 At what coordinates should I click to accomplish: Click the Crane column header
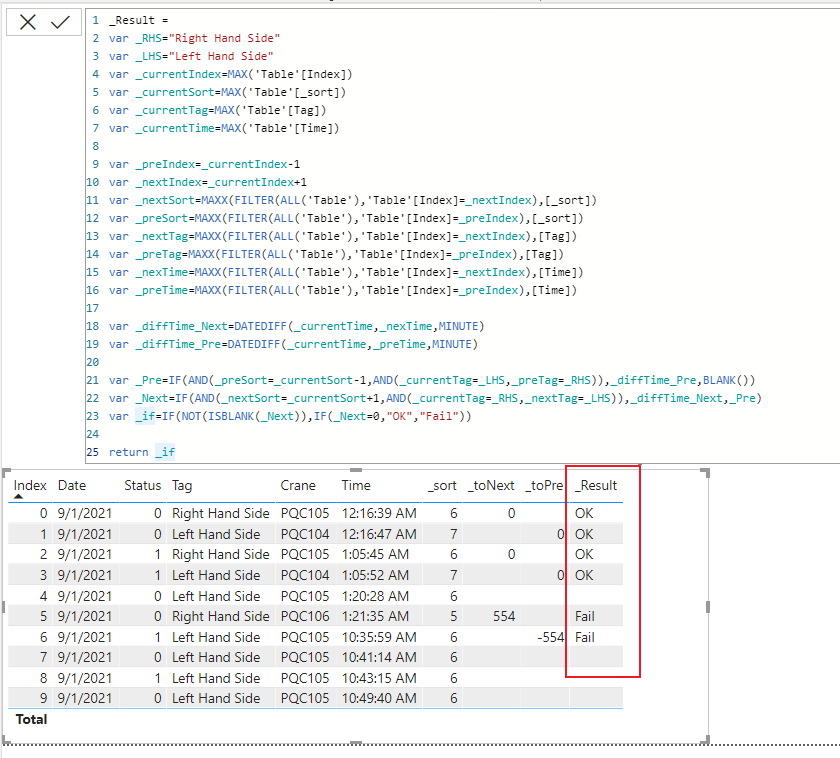298,485
